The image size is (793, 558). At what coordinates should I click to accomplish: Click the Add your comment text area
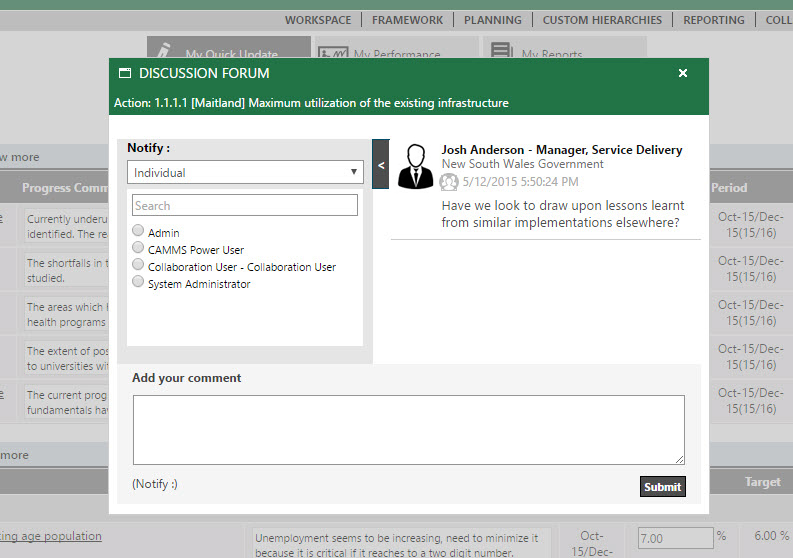click(409, 430)
